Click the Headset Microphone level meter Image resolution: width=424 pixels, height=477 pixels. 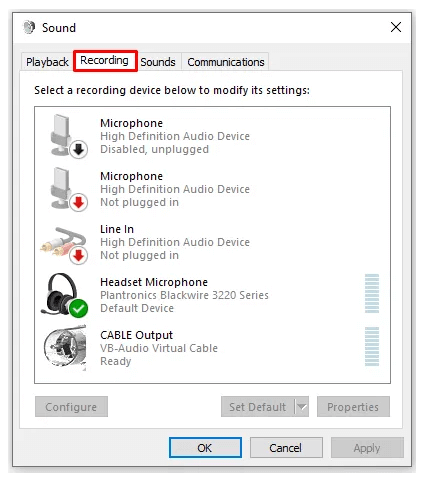tap(372, 293)
